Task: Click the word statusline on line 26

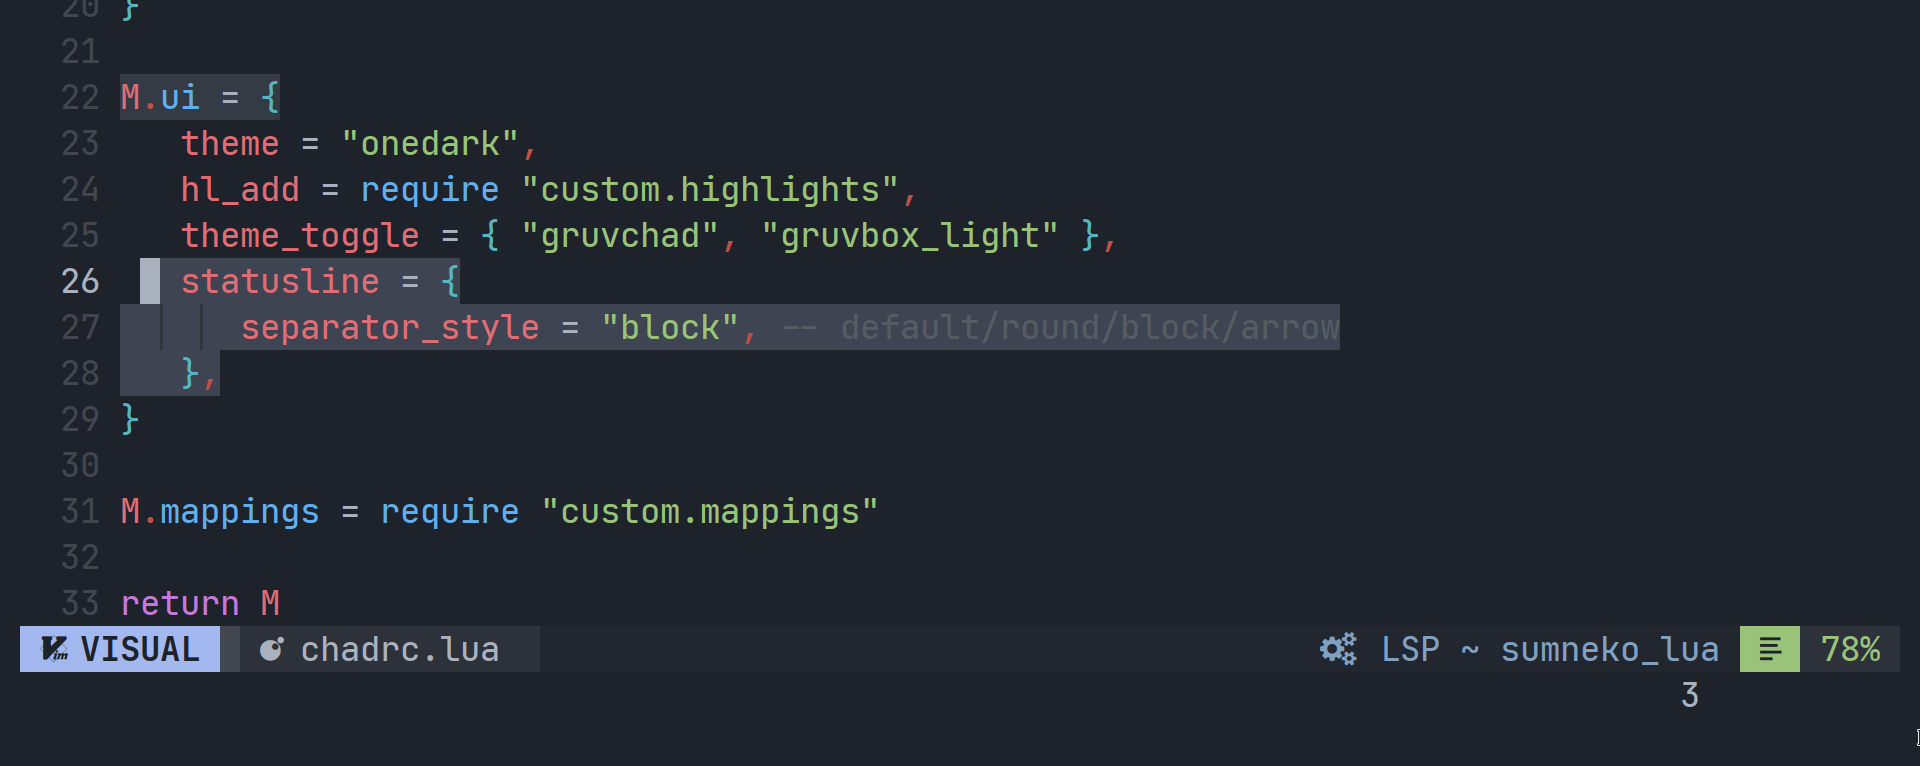Action: point(280,281)
